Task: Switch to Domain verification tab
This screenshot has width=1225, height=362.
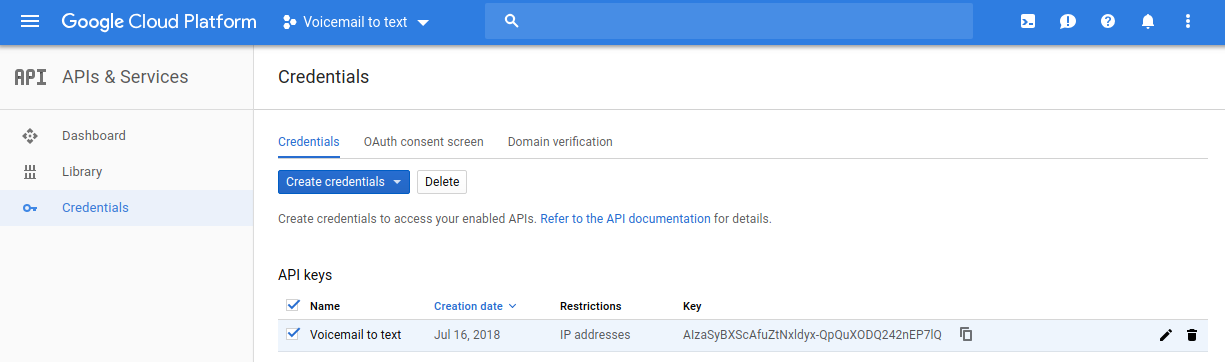Action: [x=560, y=142]
